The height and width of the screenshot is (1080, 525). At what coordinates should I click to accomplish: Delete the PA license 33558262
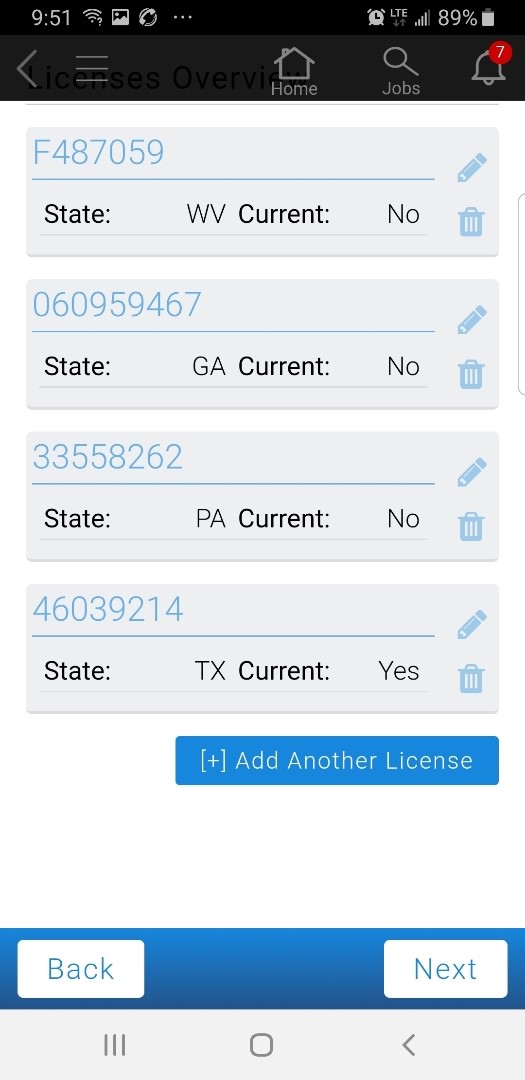tap(471, 527)
